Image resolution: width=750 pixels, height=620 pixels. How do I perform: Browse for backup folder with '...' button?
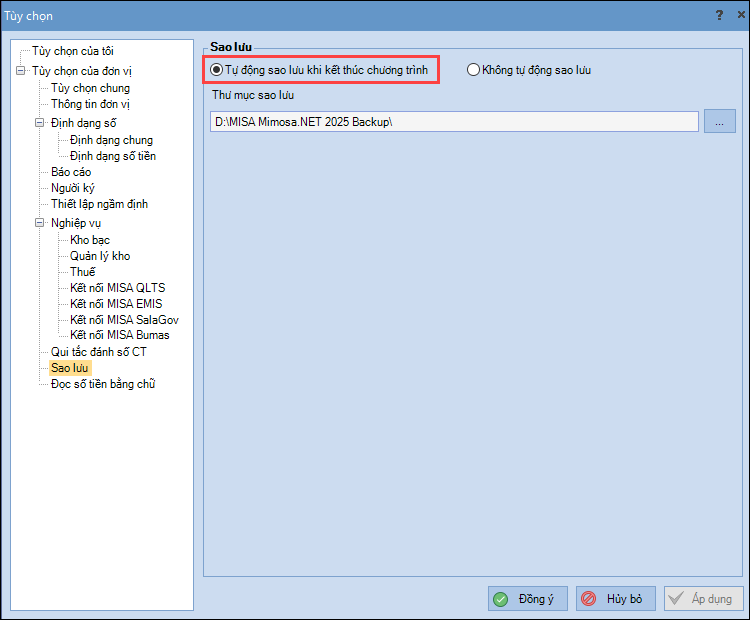[x=719, y=122]
